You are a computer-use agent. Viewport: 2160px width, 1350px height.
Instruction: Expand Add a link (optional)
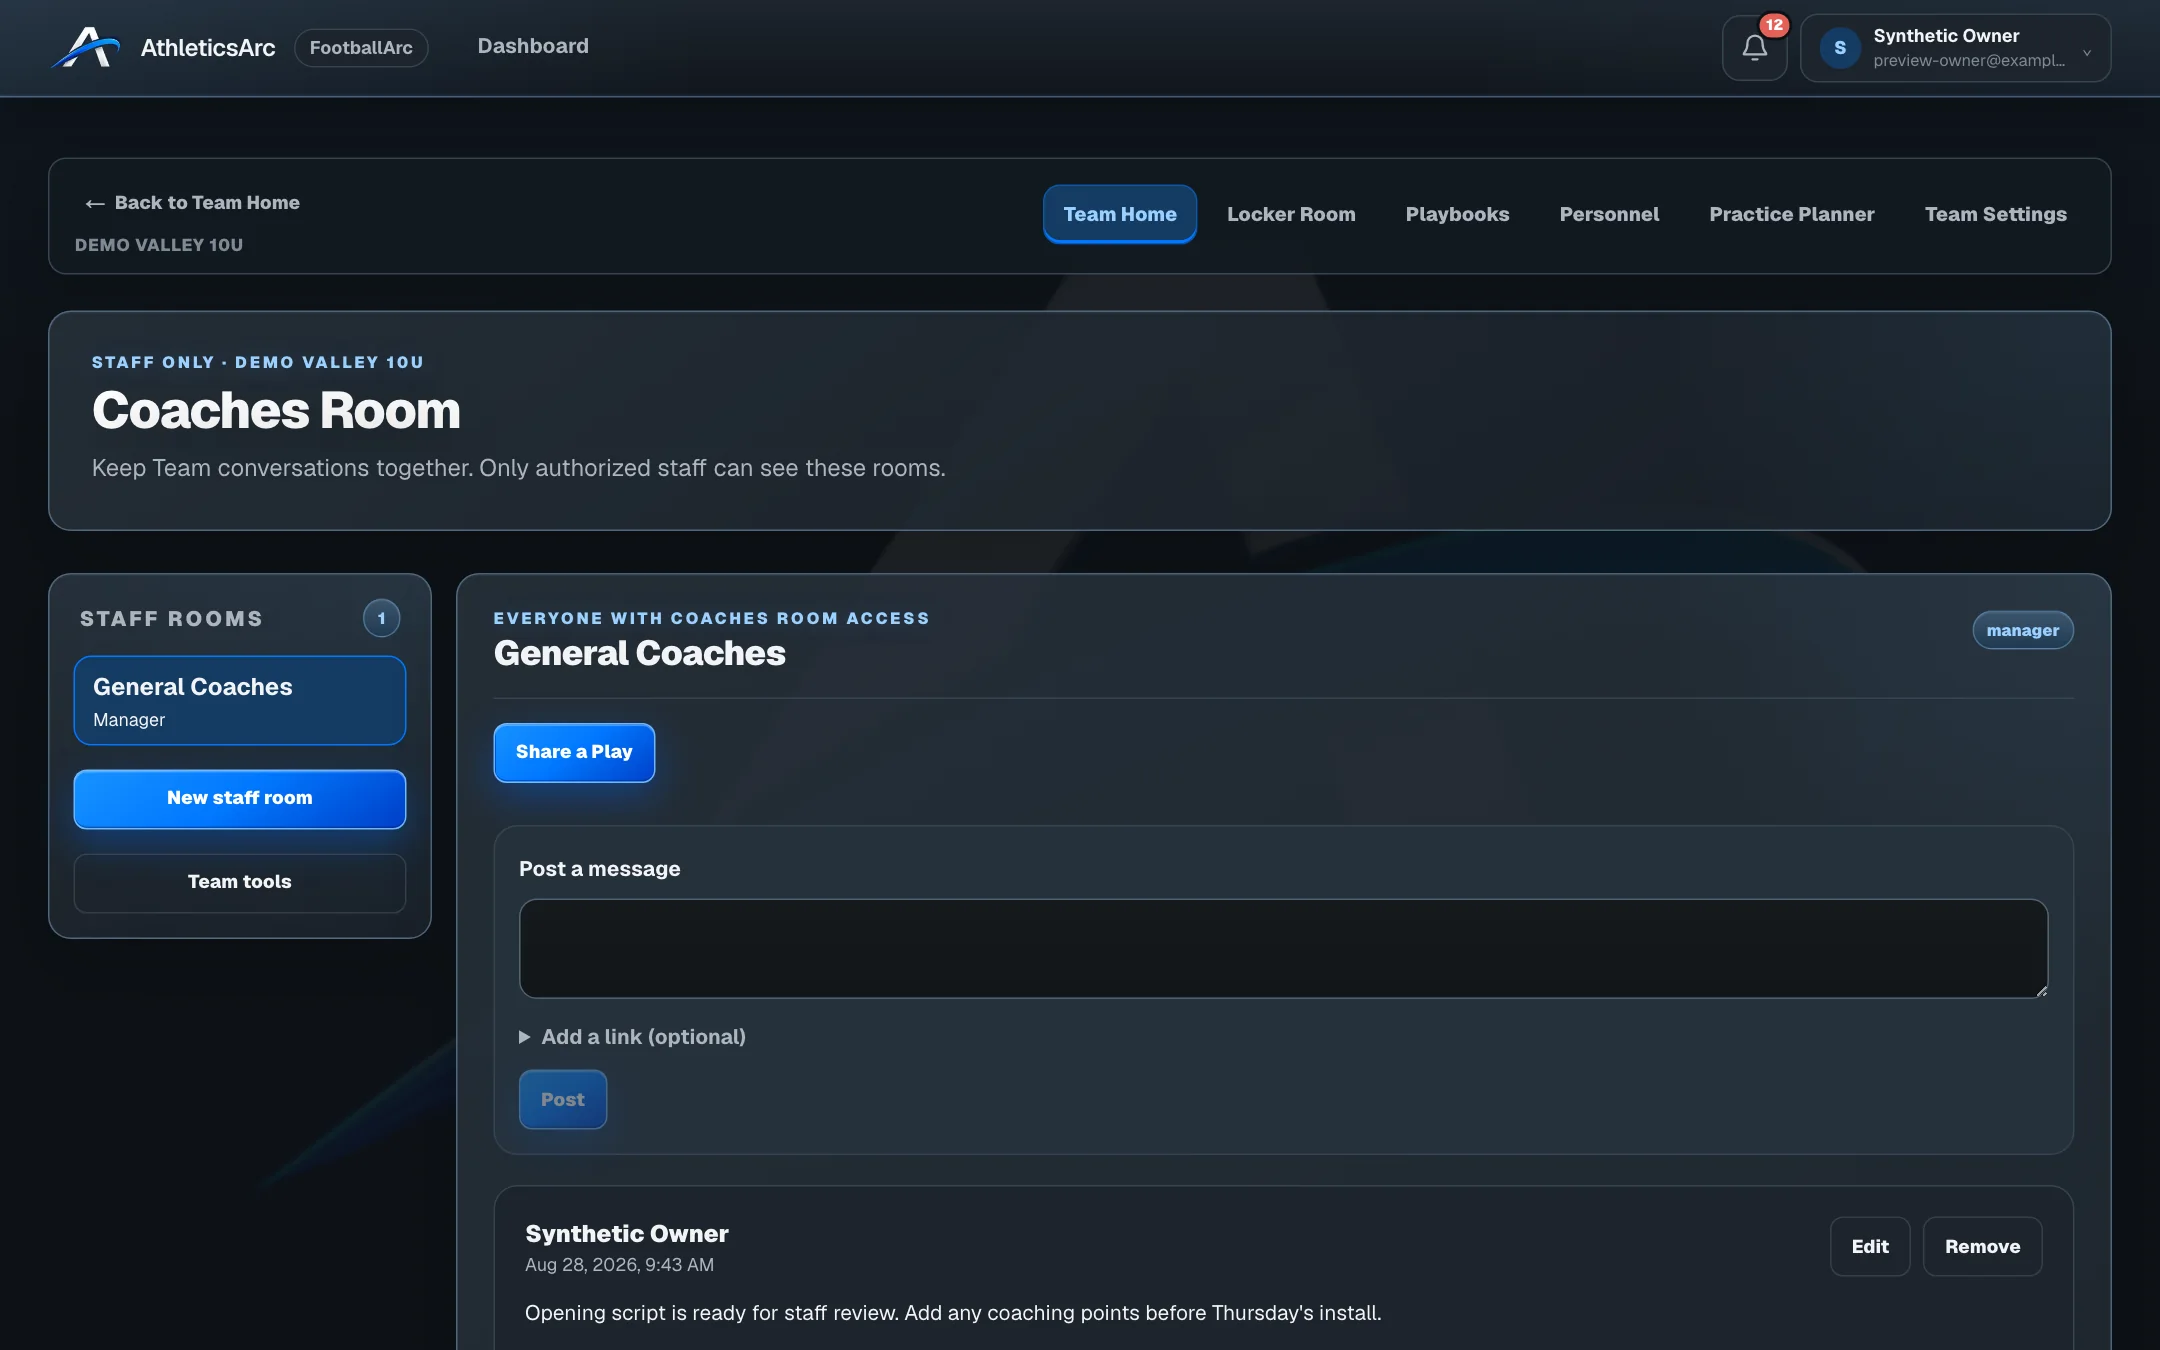632,1037
